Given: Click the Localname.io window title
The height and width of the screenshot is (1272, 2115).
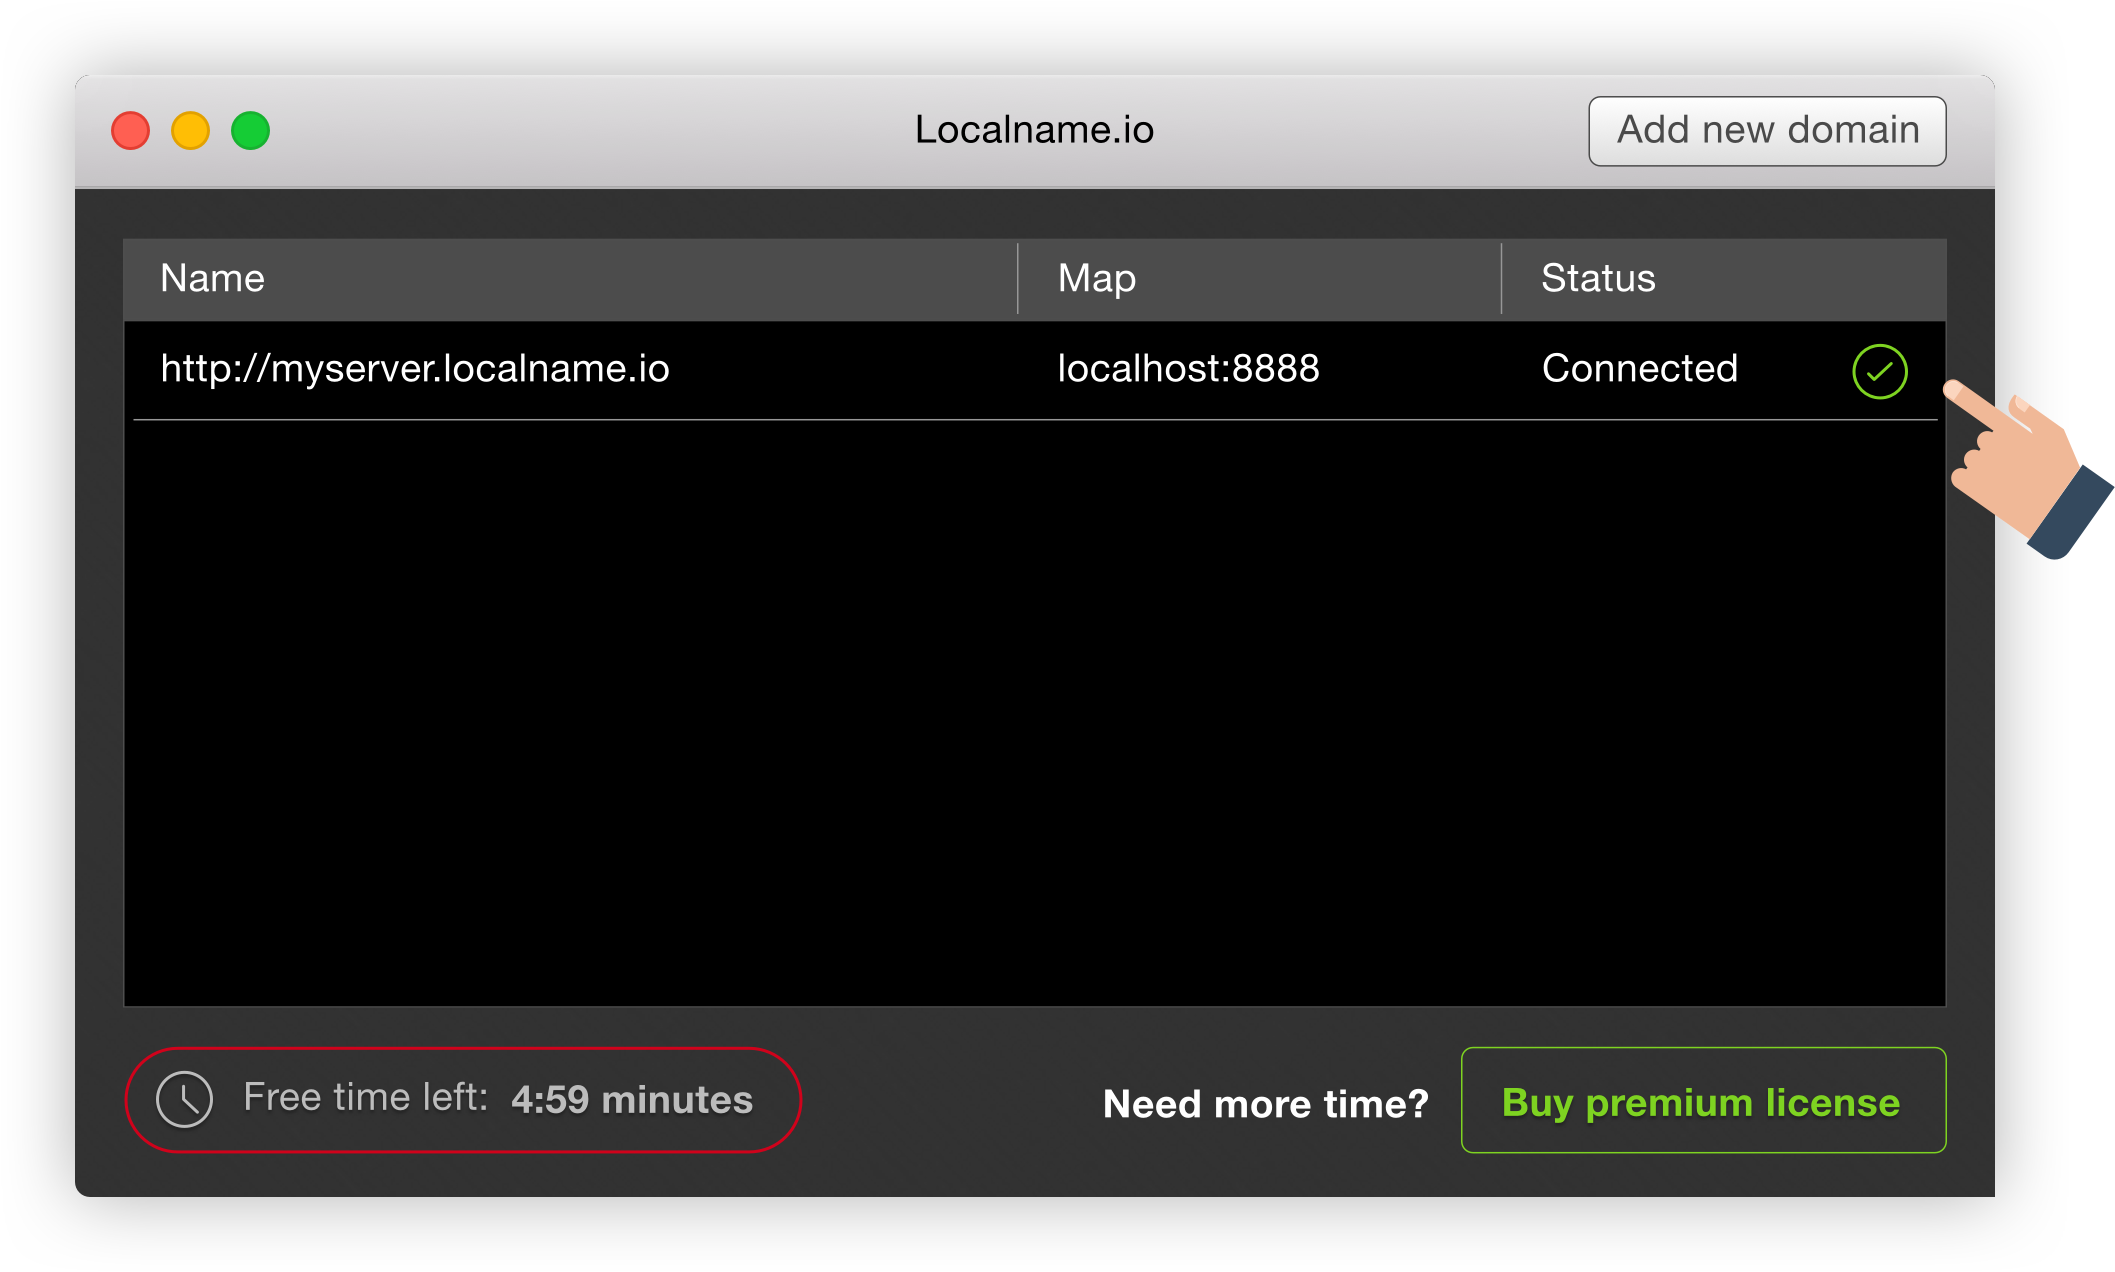Looking at the screenshot, I should (x=1034, y=130).
